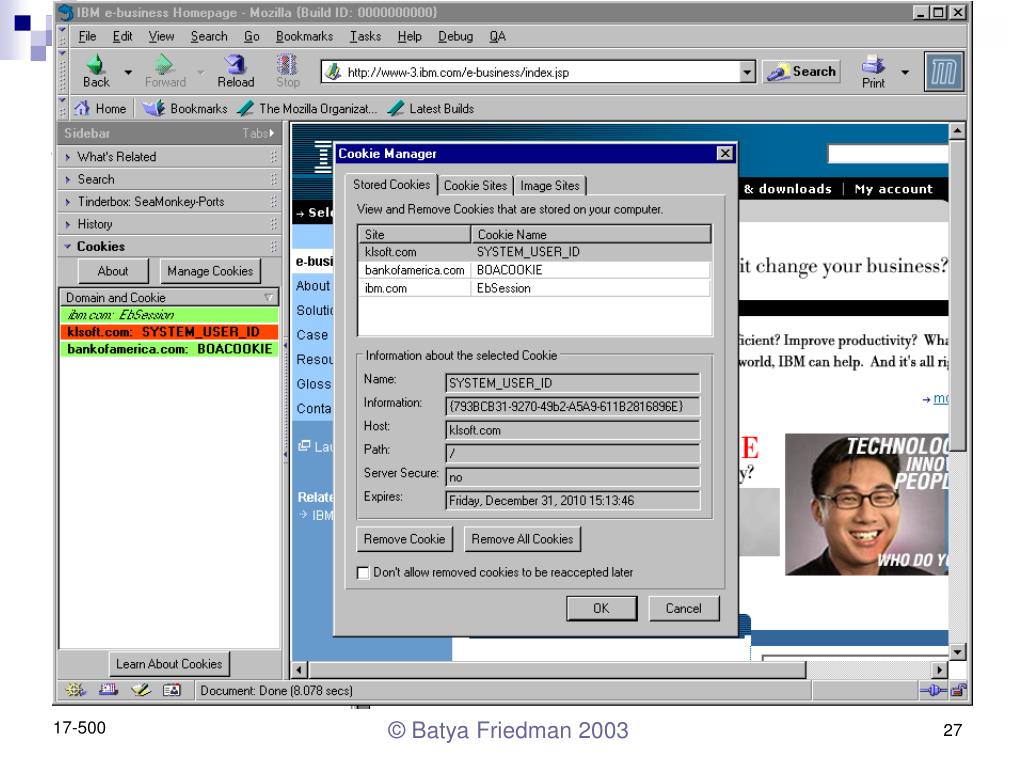1024x768 pixels.
Task: Open the Debug menu
Action: click(x=455, y=37)
